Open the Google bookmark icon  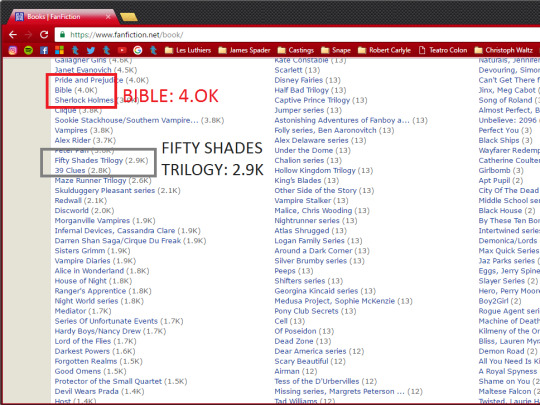point(137,50)
